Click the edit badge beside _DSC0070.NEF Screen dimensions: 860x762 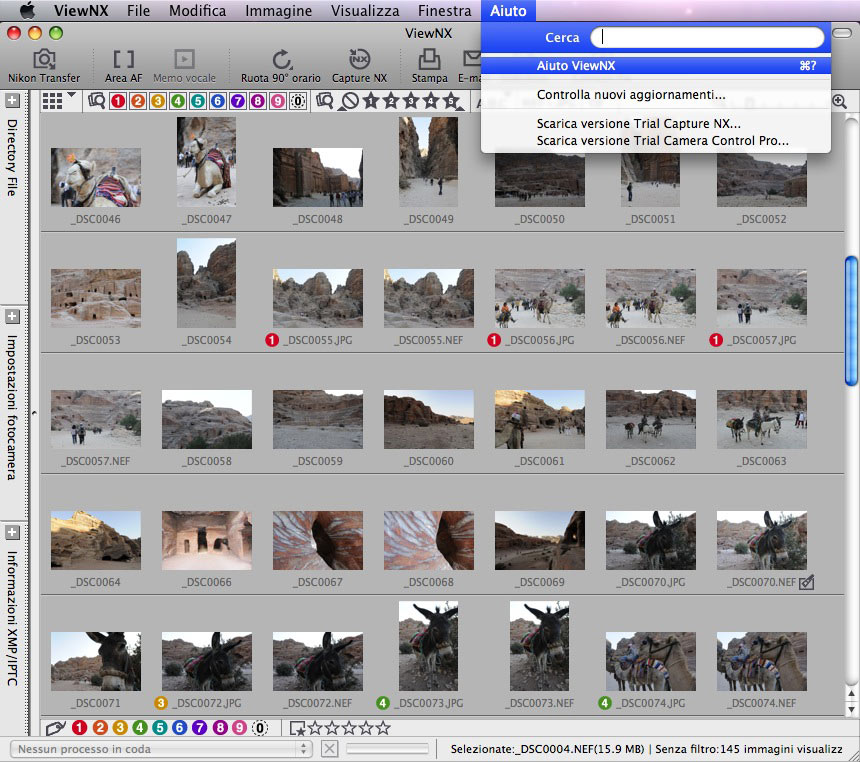coord(806,582)
